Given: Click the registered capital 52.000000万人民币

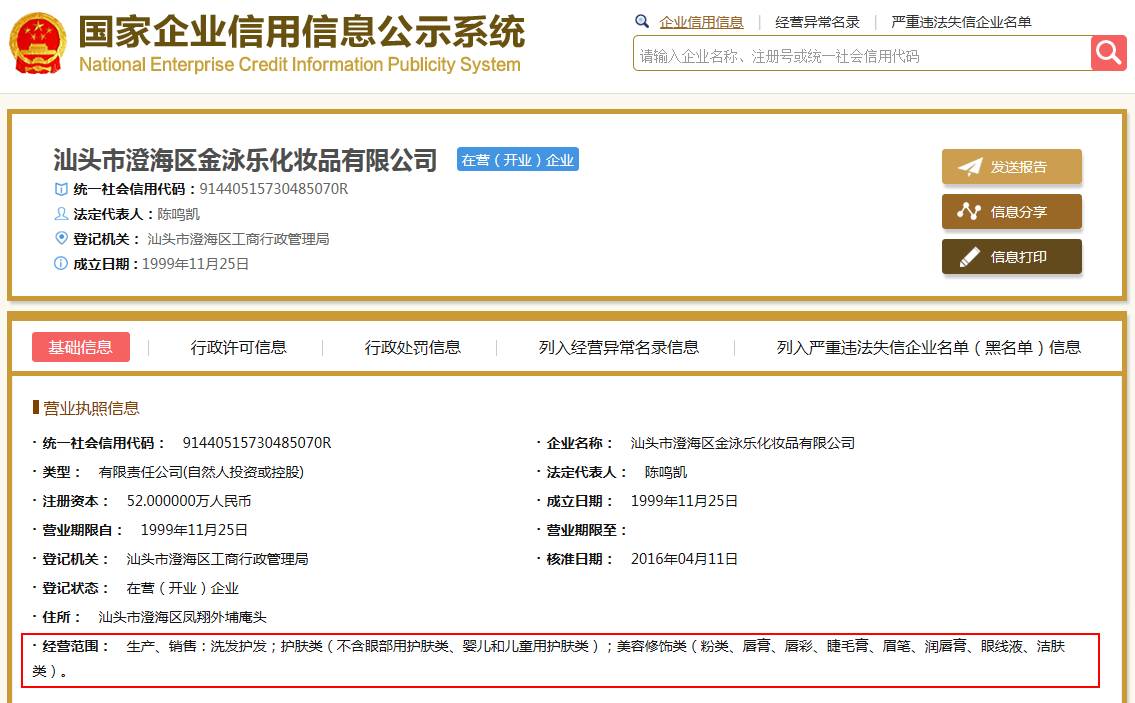Looking at the screenshot, I should click(x=189, y=501).
